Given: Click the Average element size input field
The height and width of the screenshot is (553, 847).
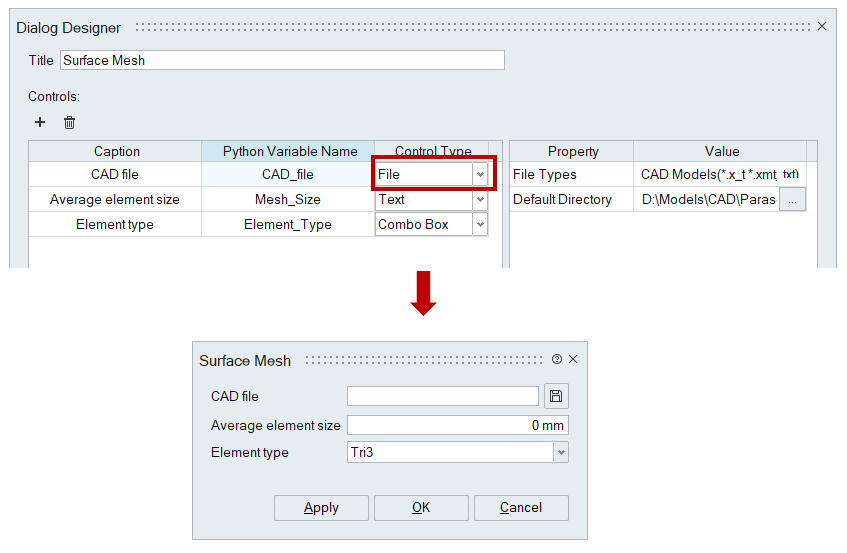Looking at the screenshot, I should 457,425.
